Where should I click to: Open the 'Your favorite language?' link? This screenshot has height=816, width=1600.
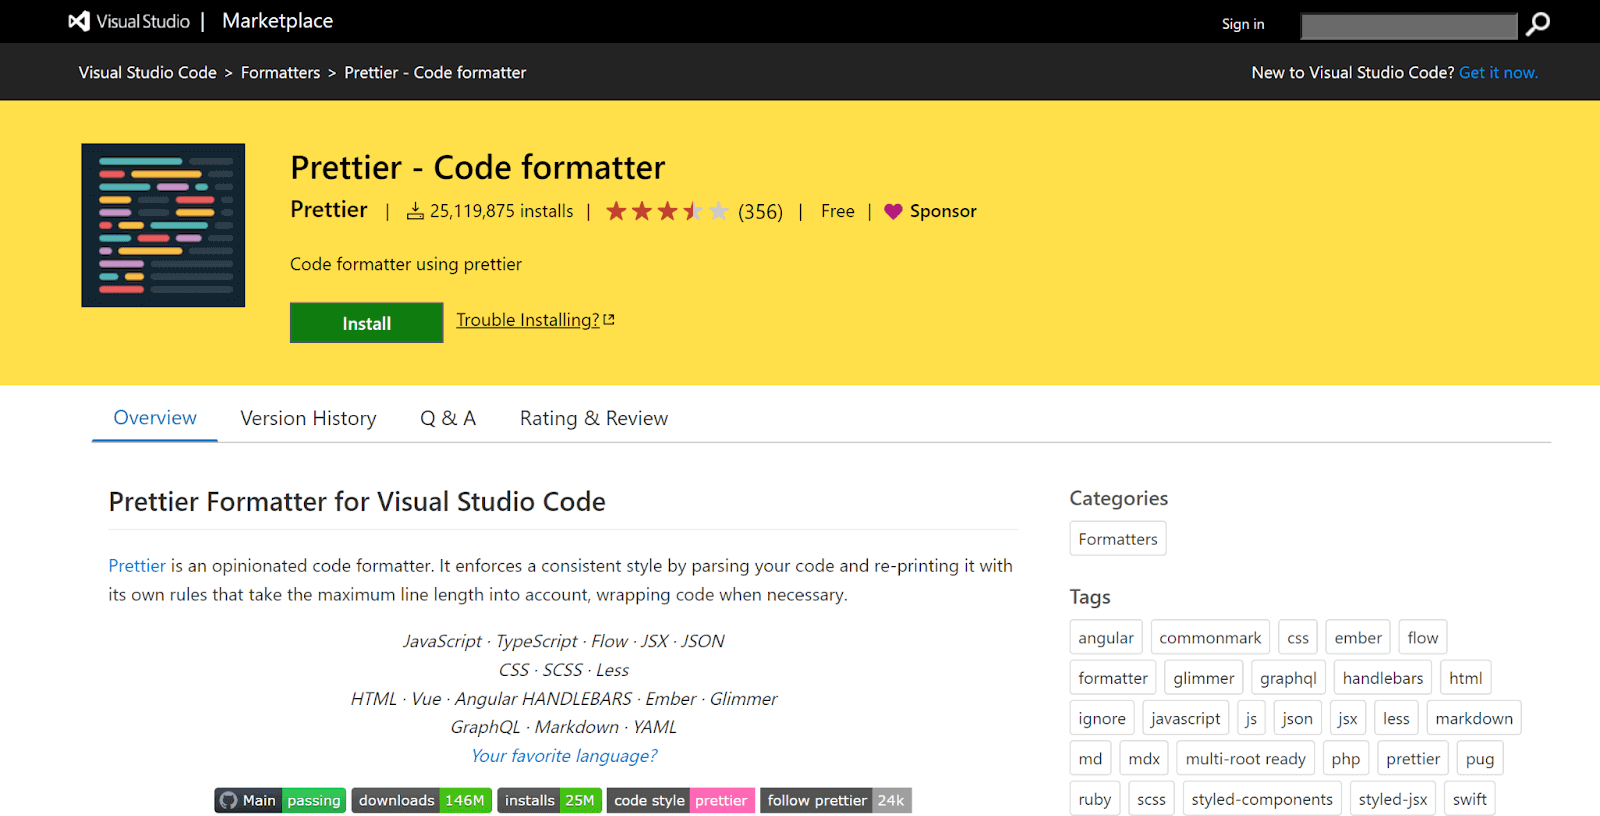click(x=564, y=756)
